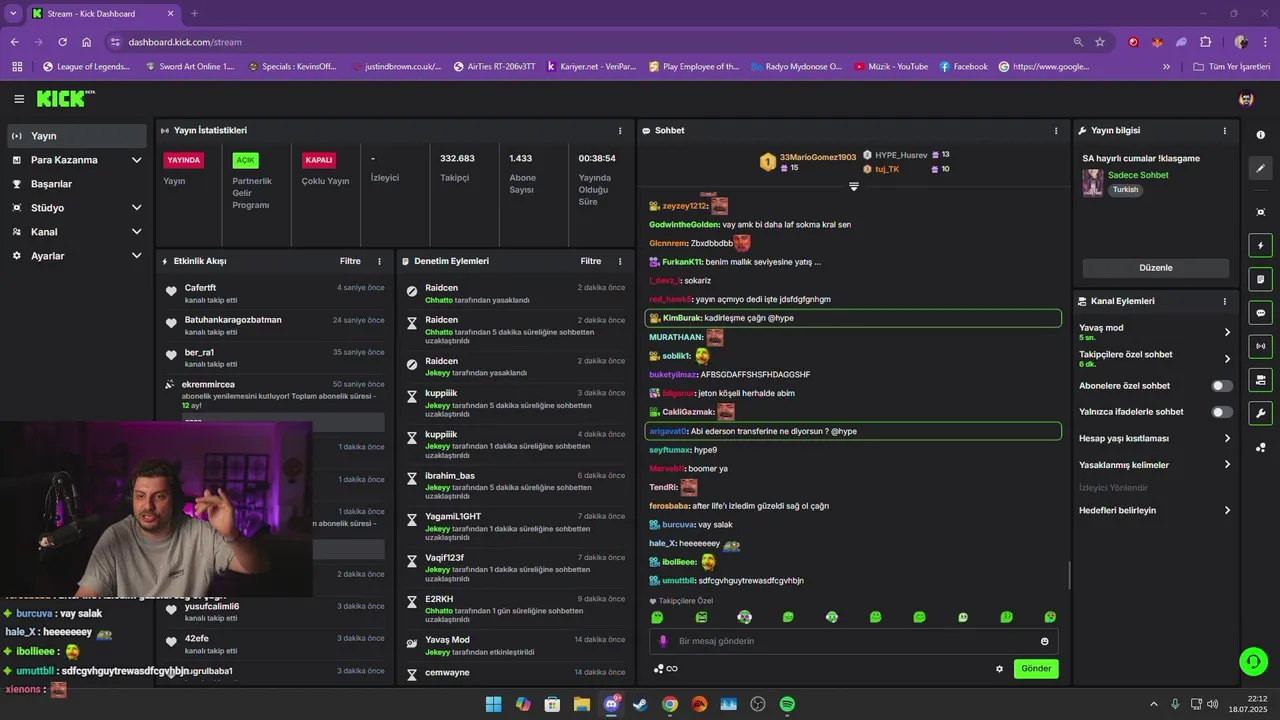The width and height of the screenshot is (1280, 720).
Task: Click the Düzenle button
Action: coord(1156,268)
